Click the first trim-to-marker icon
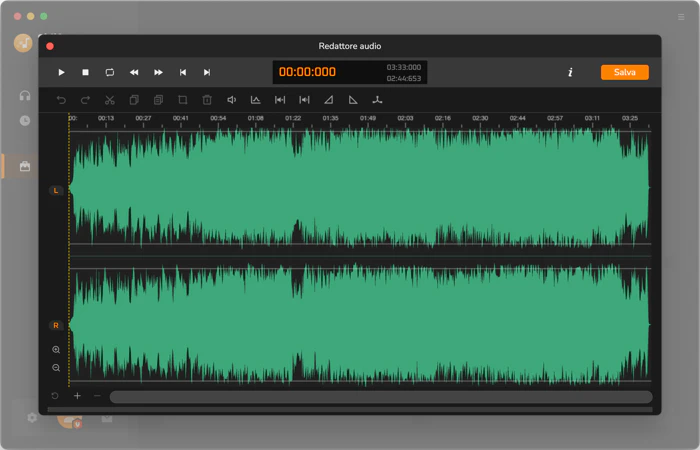 click(280, 100)
